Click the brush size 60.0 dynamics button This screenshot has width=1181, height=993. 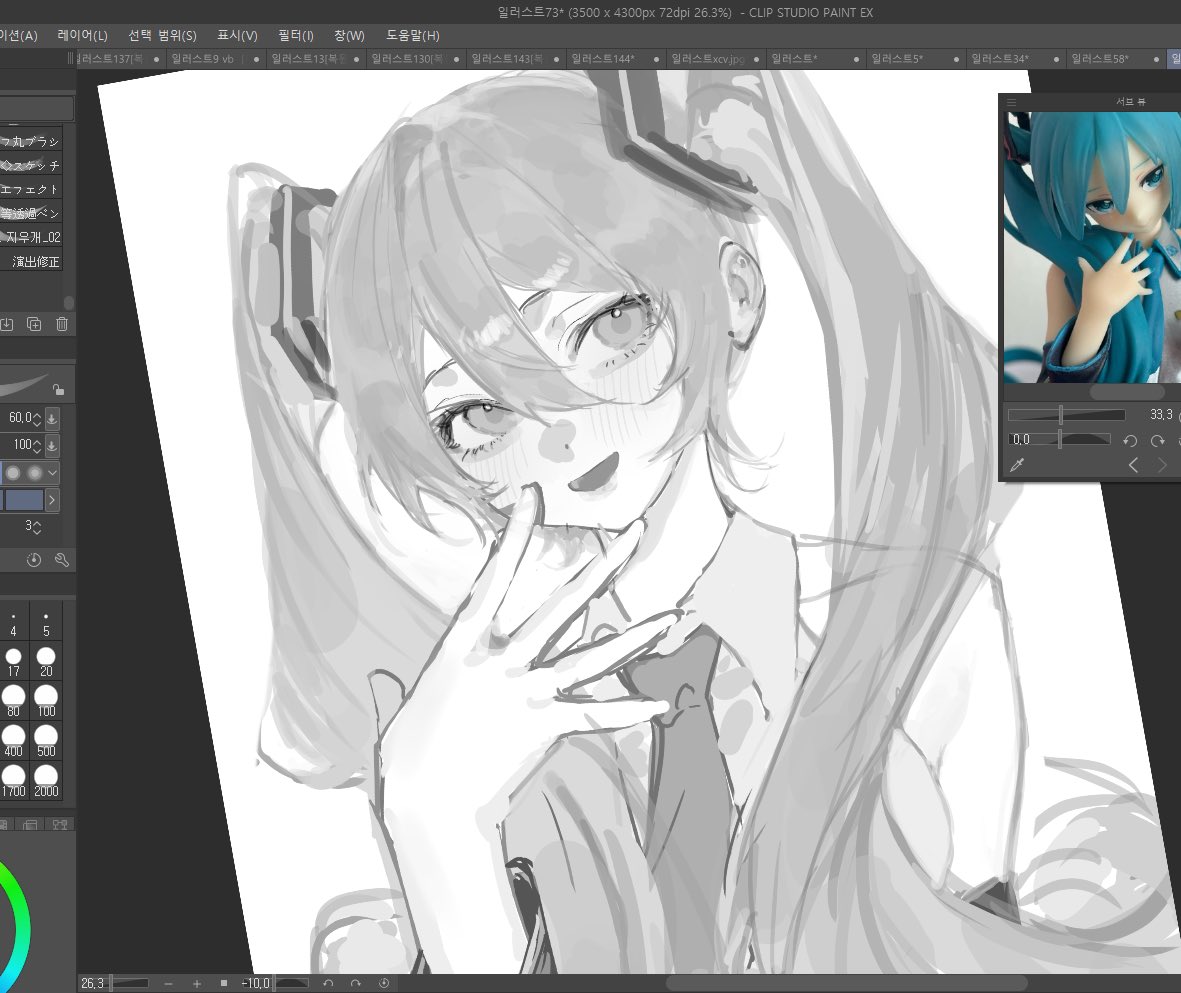coord(52,418)
